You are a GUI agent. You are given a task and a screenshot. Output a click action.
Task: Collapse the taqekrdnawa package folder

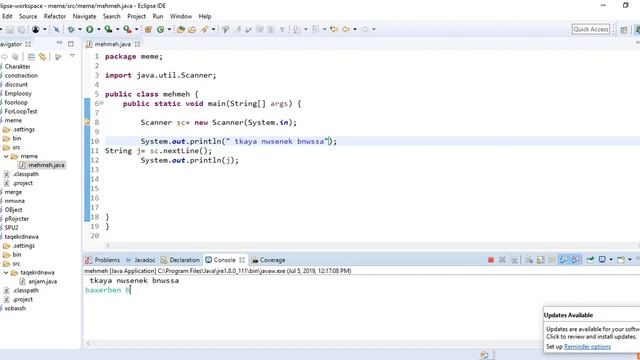tap(6, 273)
